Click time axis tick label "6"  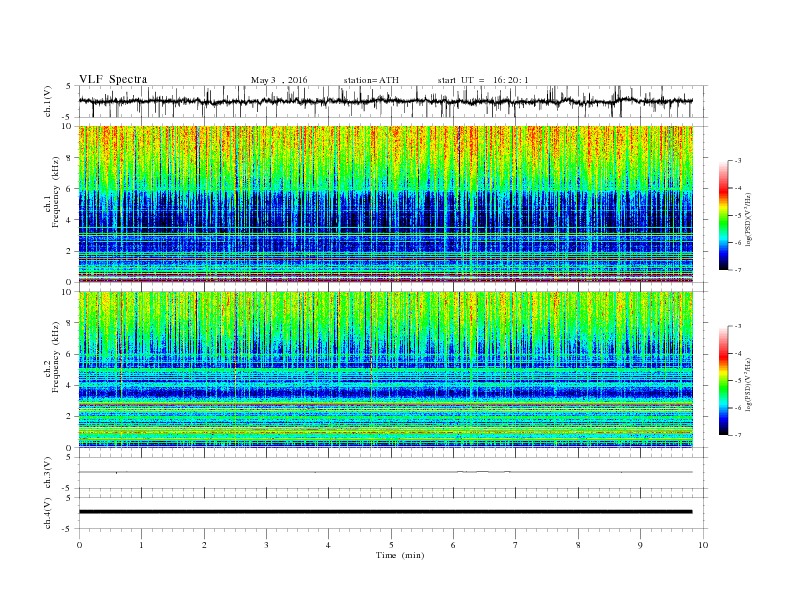tap(453, 545)
